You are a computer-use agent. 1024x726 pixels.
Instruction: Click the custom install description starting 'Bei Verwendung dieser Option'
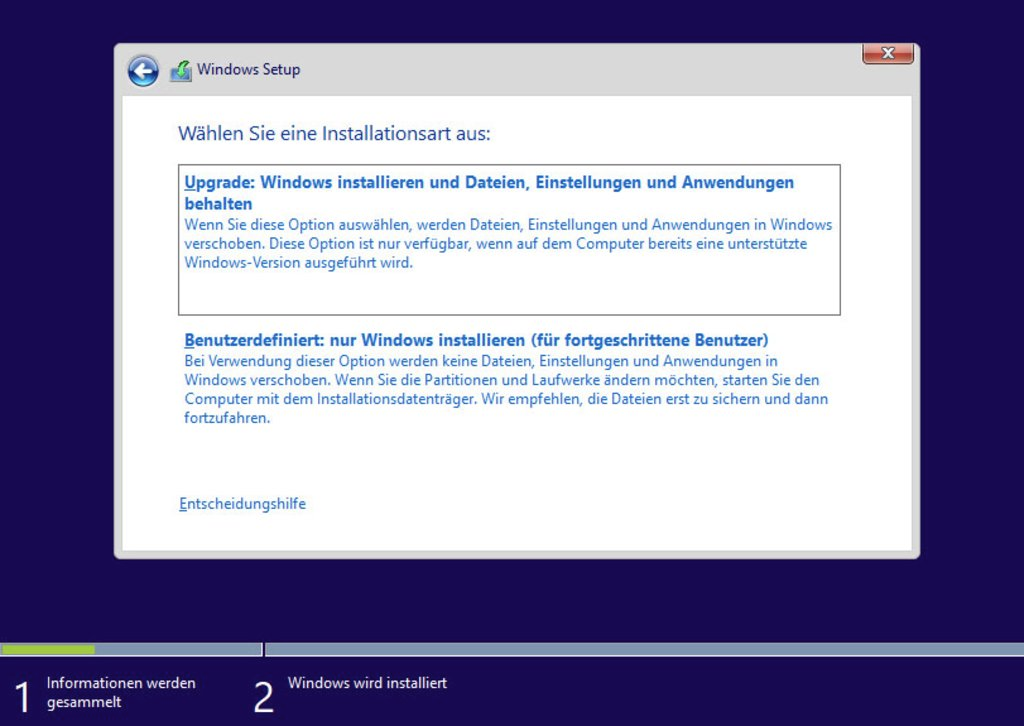coord(506,389)
